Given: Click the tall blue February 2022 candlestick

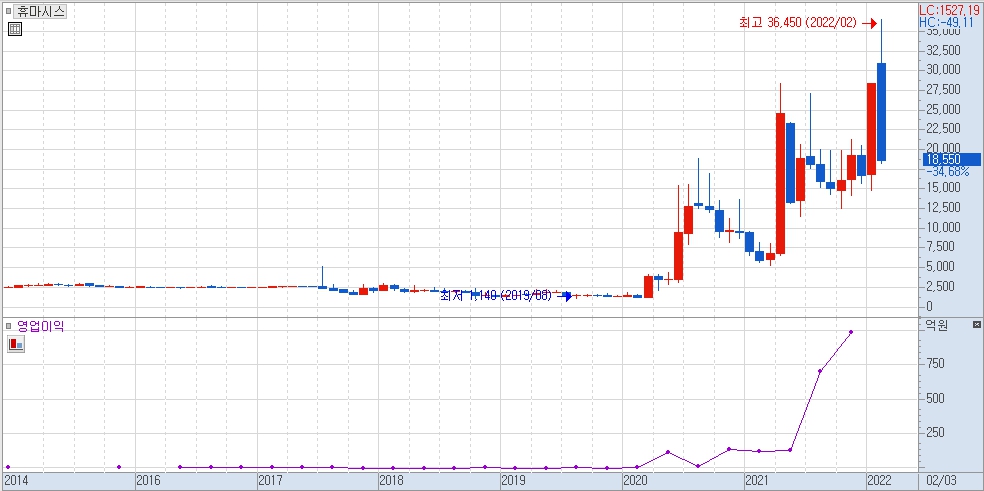Looking at the screenshot, I should (x=881, y=112).
